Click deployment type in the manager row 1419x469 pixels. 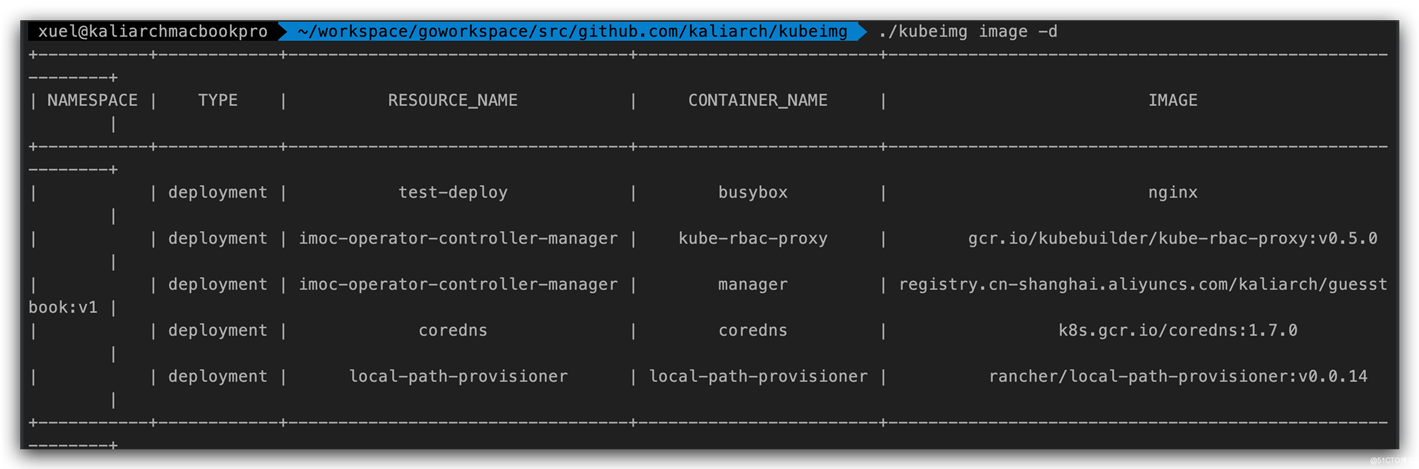218,284
